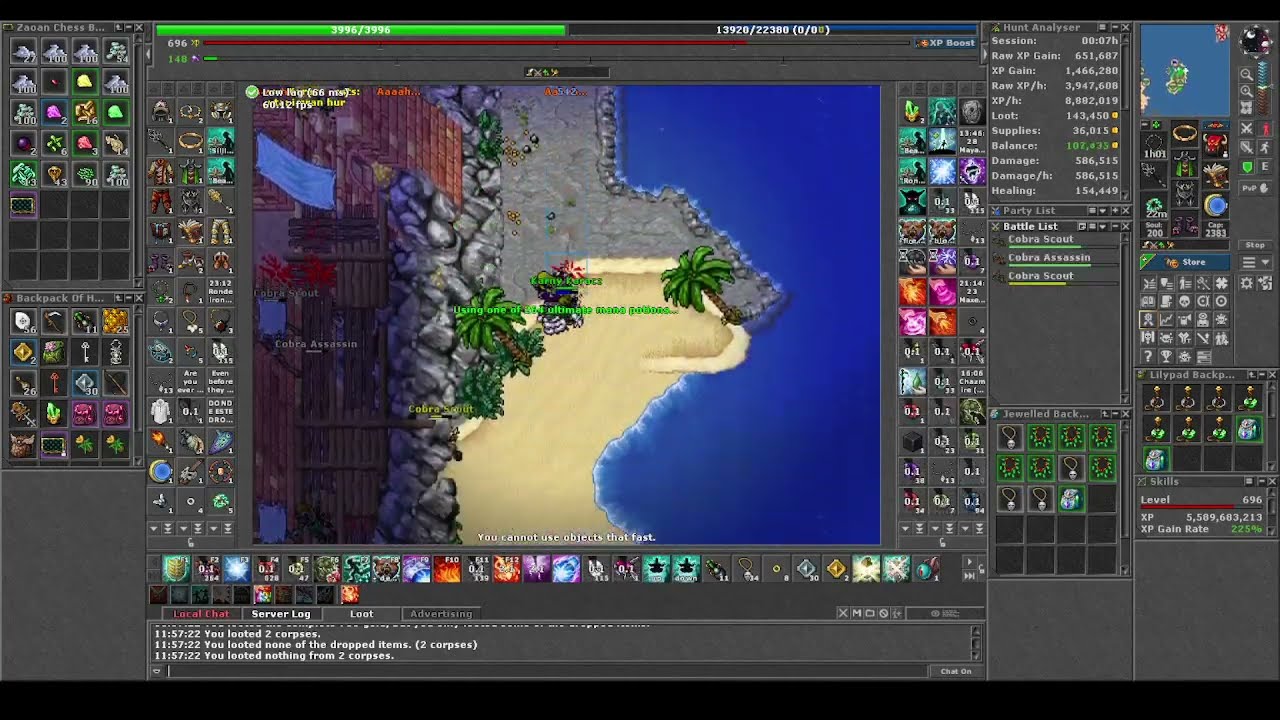The image size is (1280, 720).
Task: Zoom in the minimap
Action: (1246, 91)
